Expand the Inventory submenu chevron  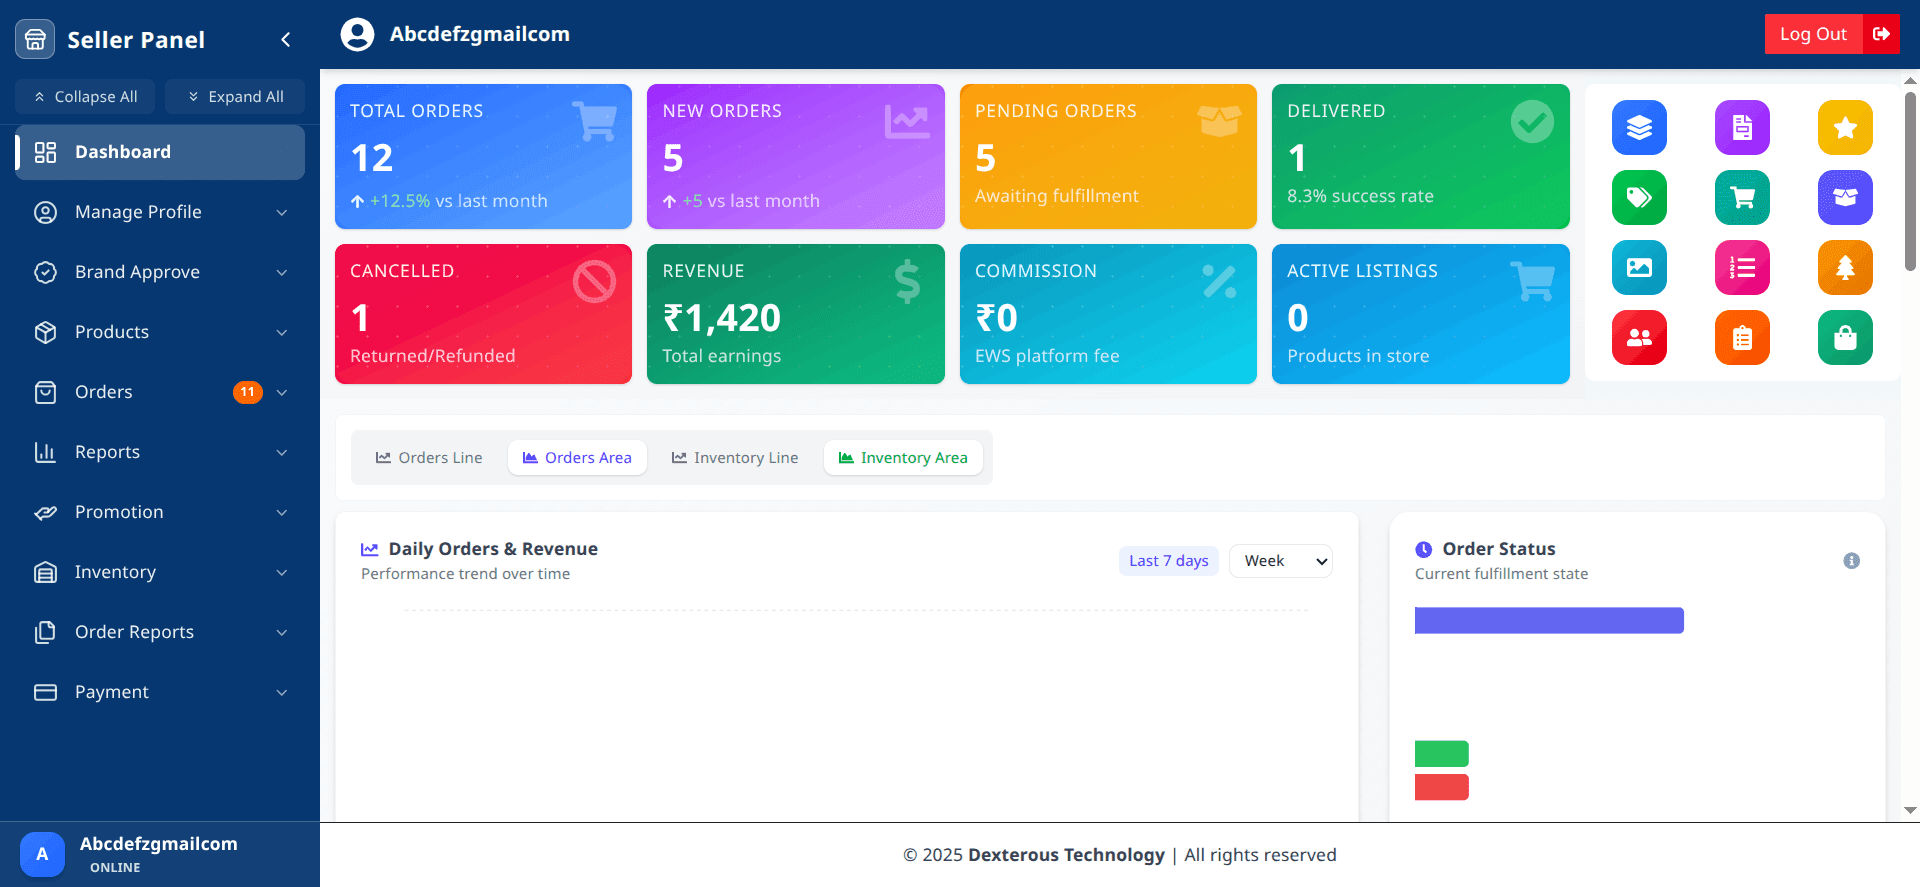282,572
